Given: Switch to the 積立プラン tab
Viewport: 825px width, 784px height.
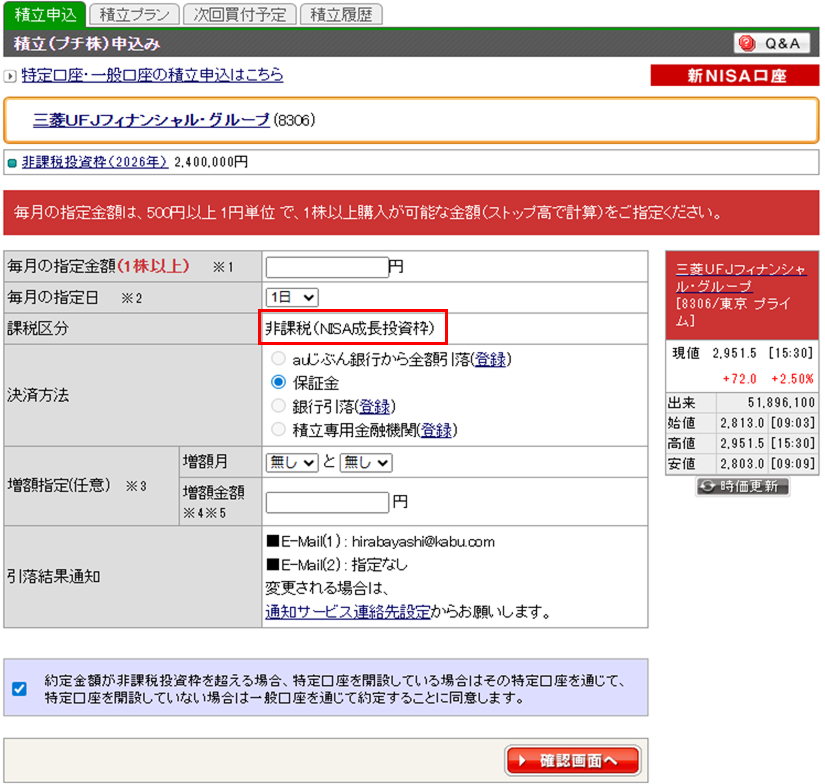Looking at the screenshot, I should tap(134, 14).
